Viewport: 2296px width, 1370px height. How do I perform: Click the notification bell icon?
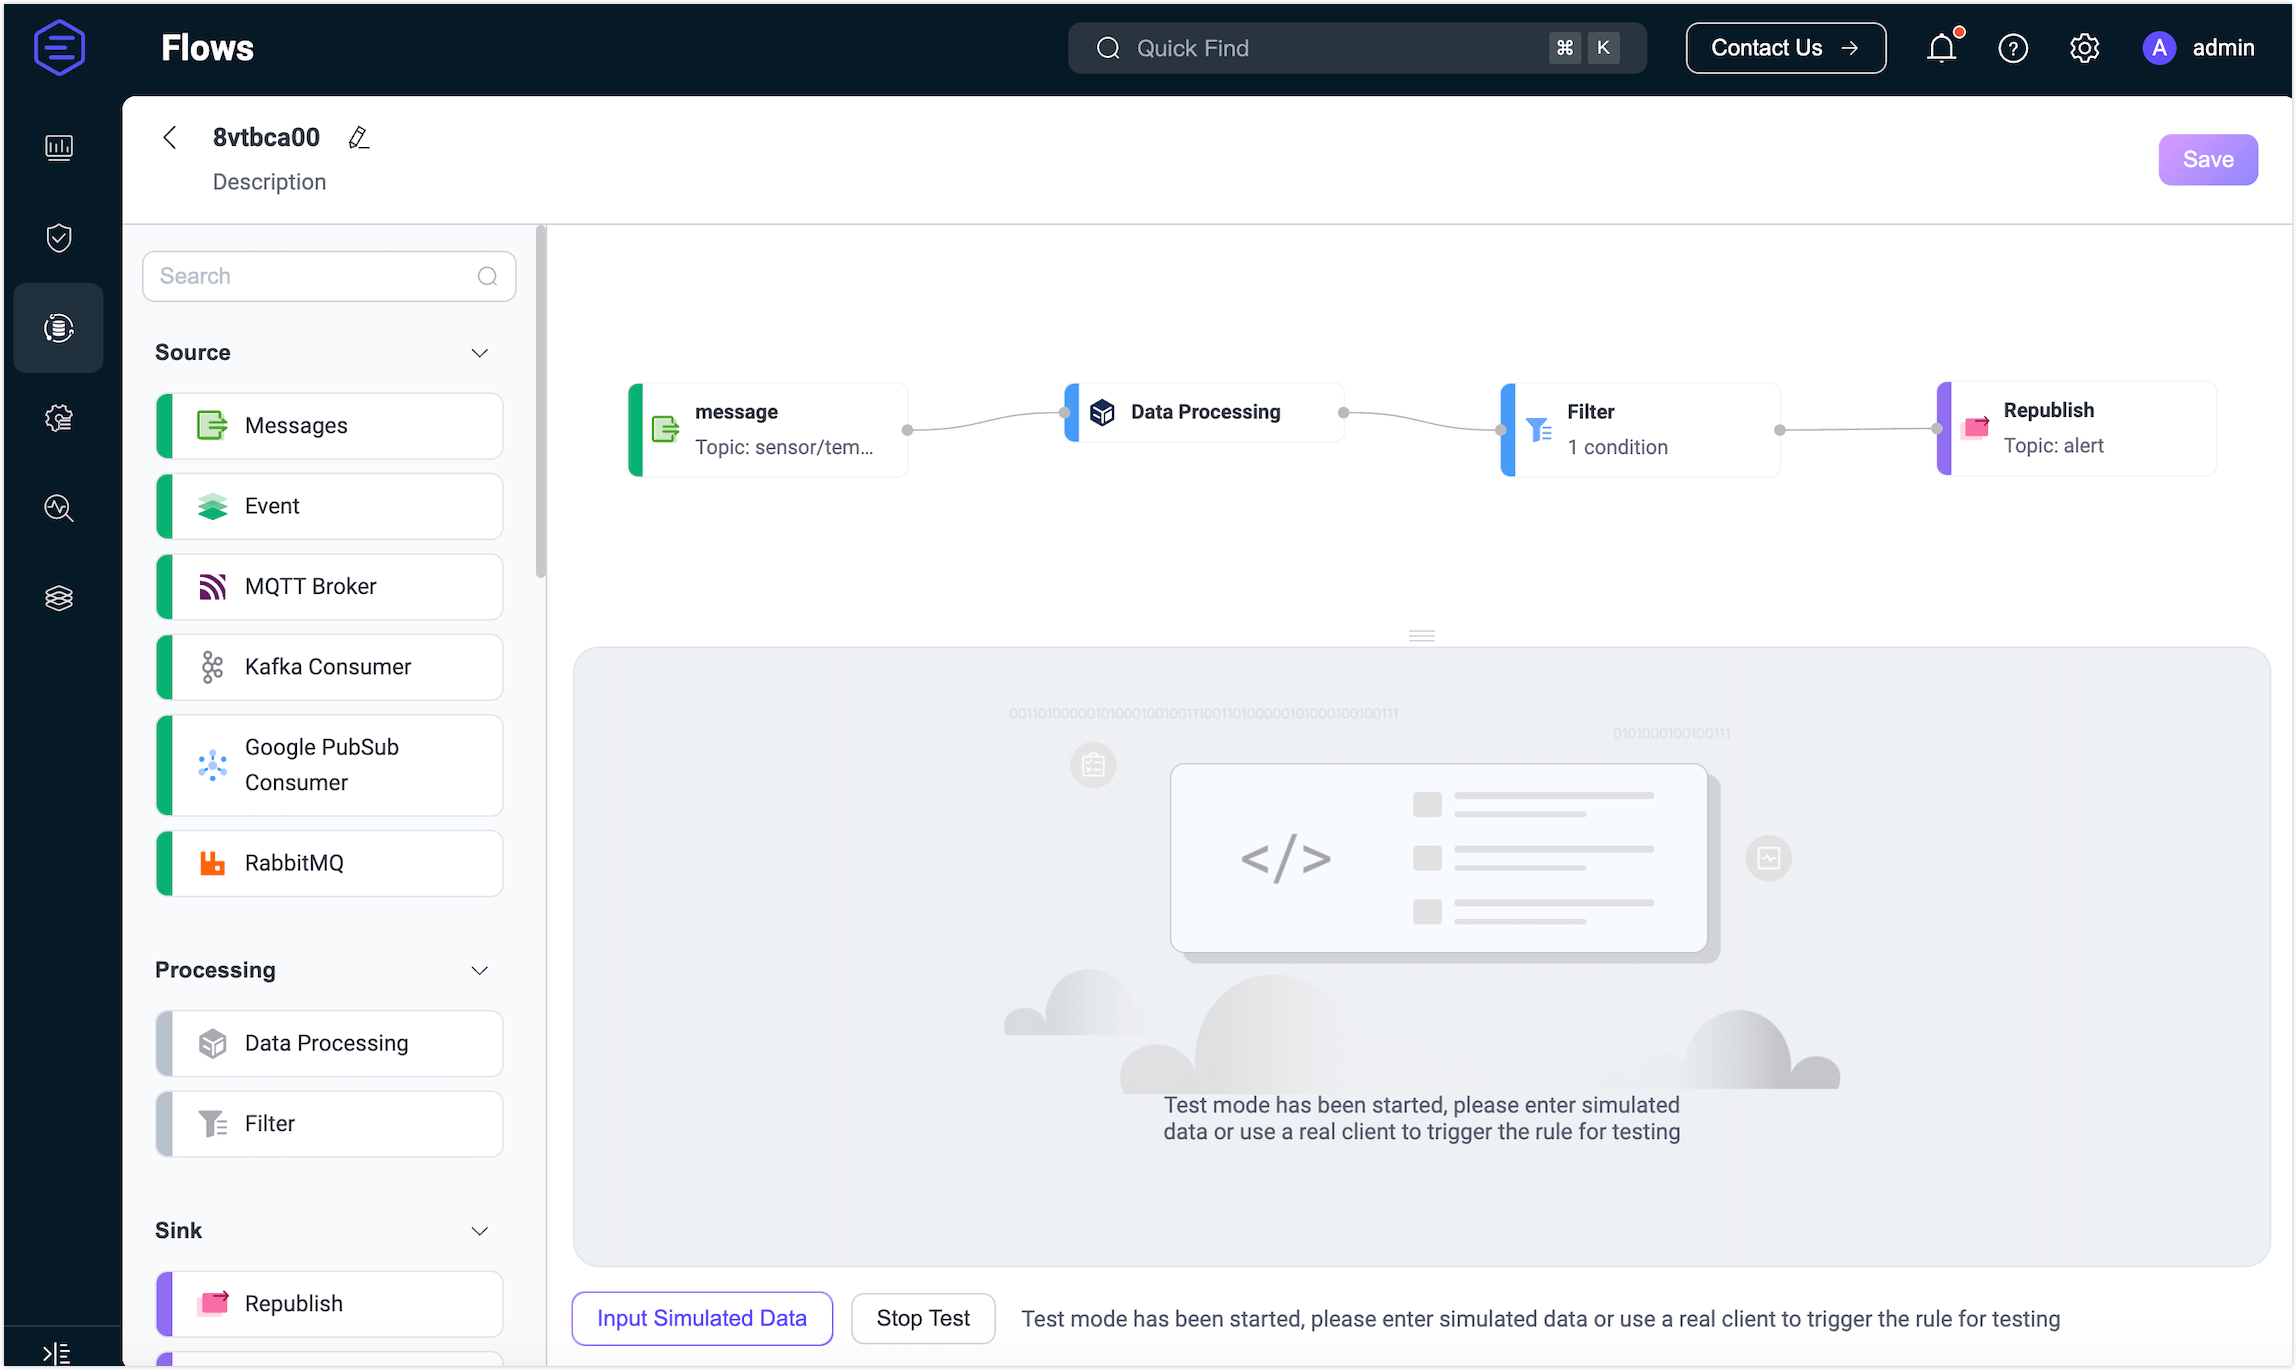pos(1941,48)
